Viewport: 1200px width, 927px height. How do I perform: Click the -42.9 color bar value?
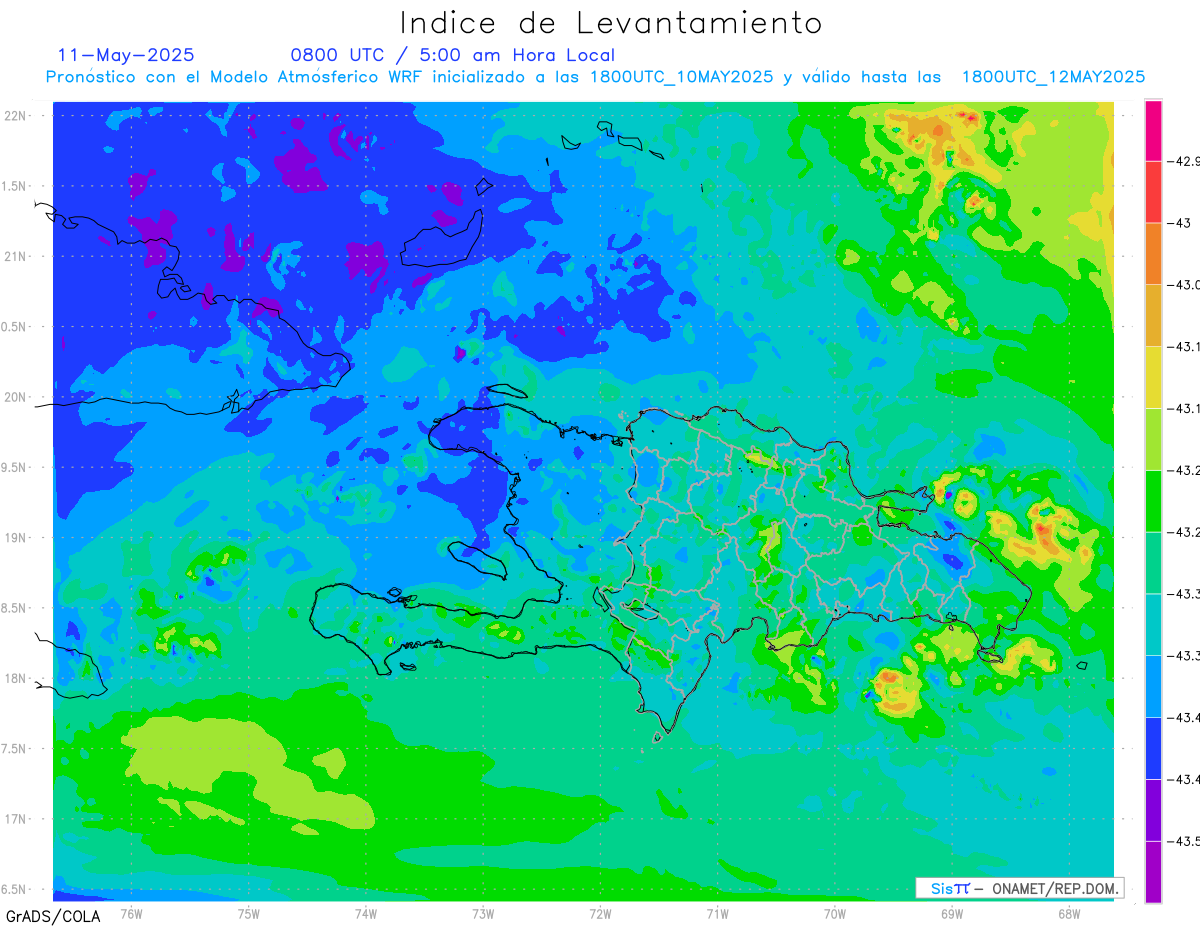(x=1186, y=161)
